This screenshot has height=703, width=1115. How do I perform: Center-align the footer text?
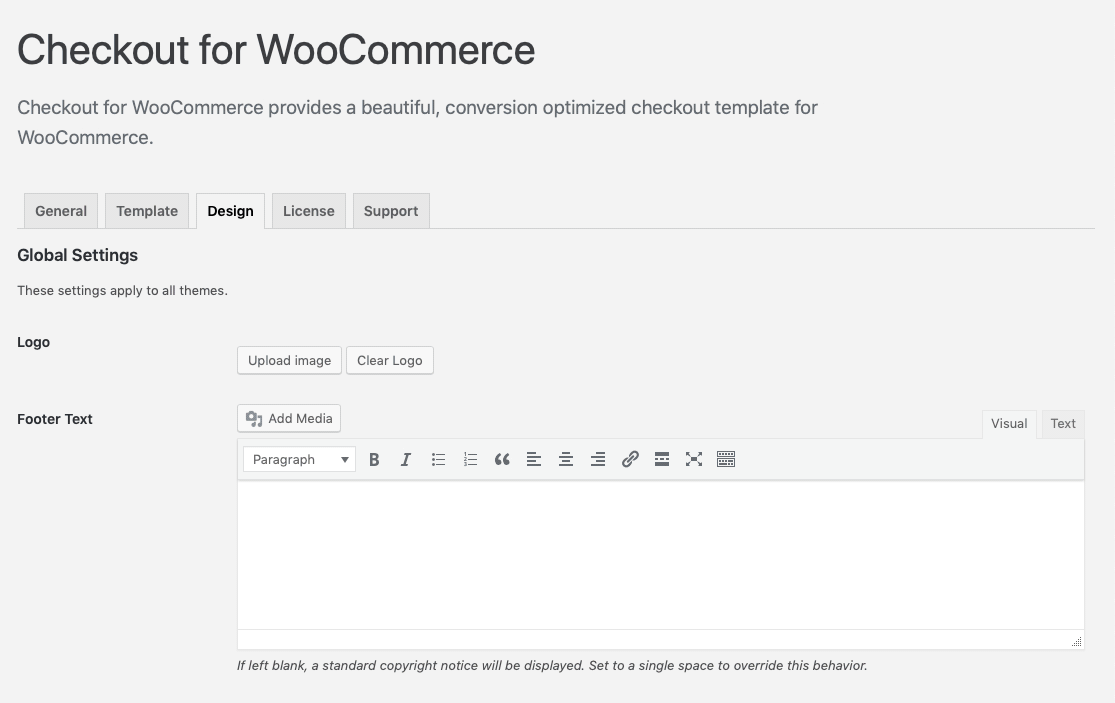point(566,460)
